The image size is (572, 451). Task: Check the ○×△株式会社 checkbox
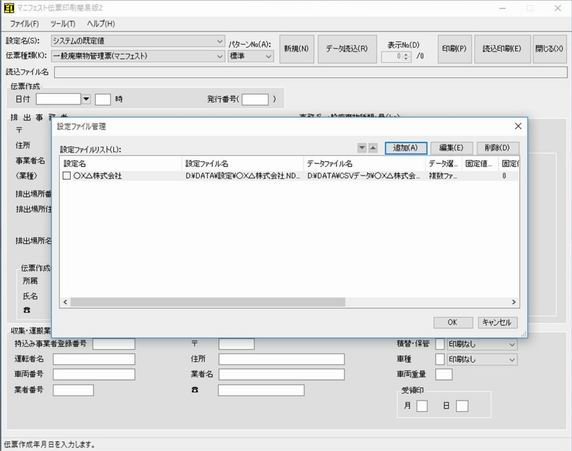[67, 176]
